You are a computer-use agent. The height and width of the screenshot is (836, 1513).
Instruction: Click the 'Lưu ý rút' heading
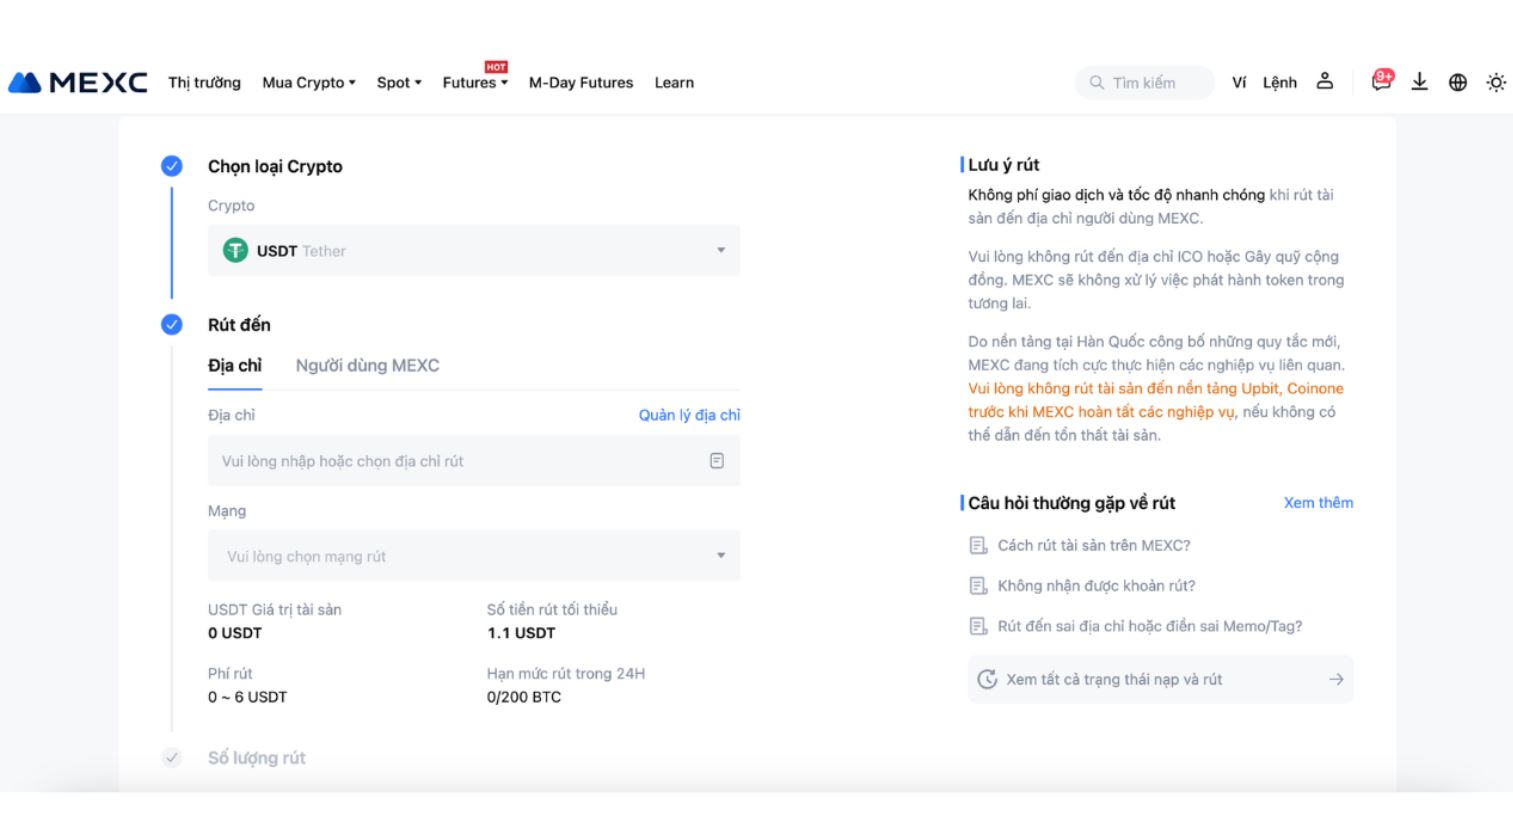[1004, 165]
